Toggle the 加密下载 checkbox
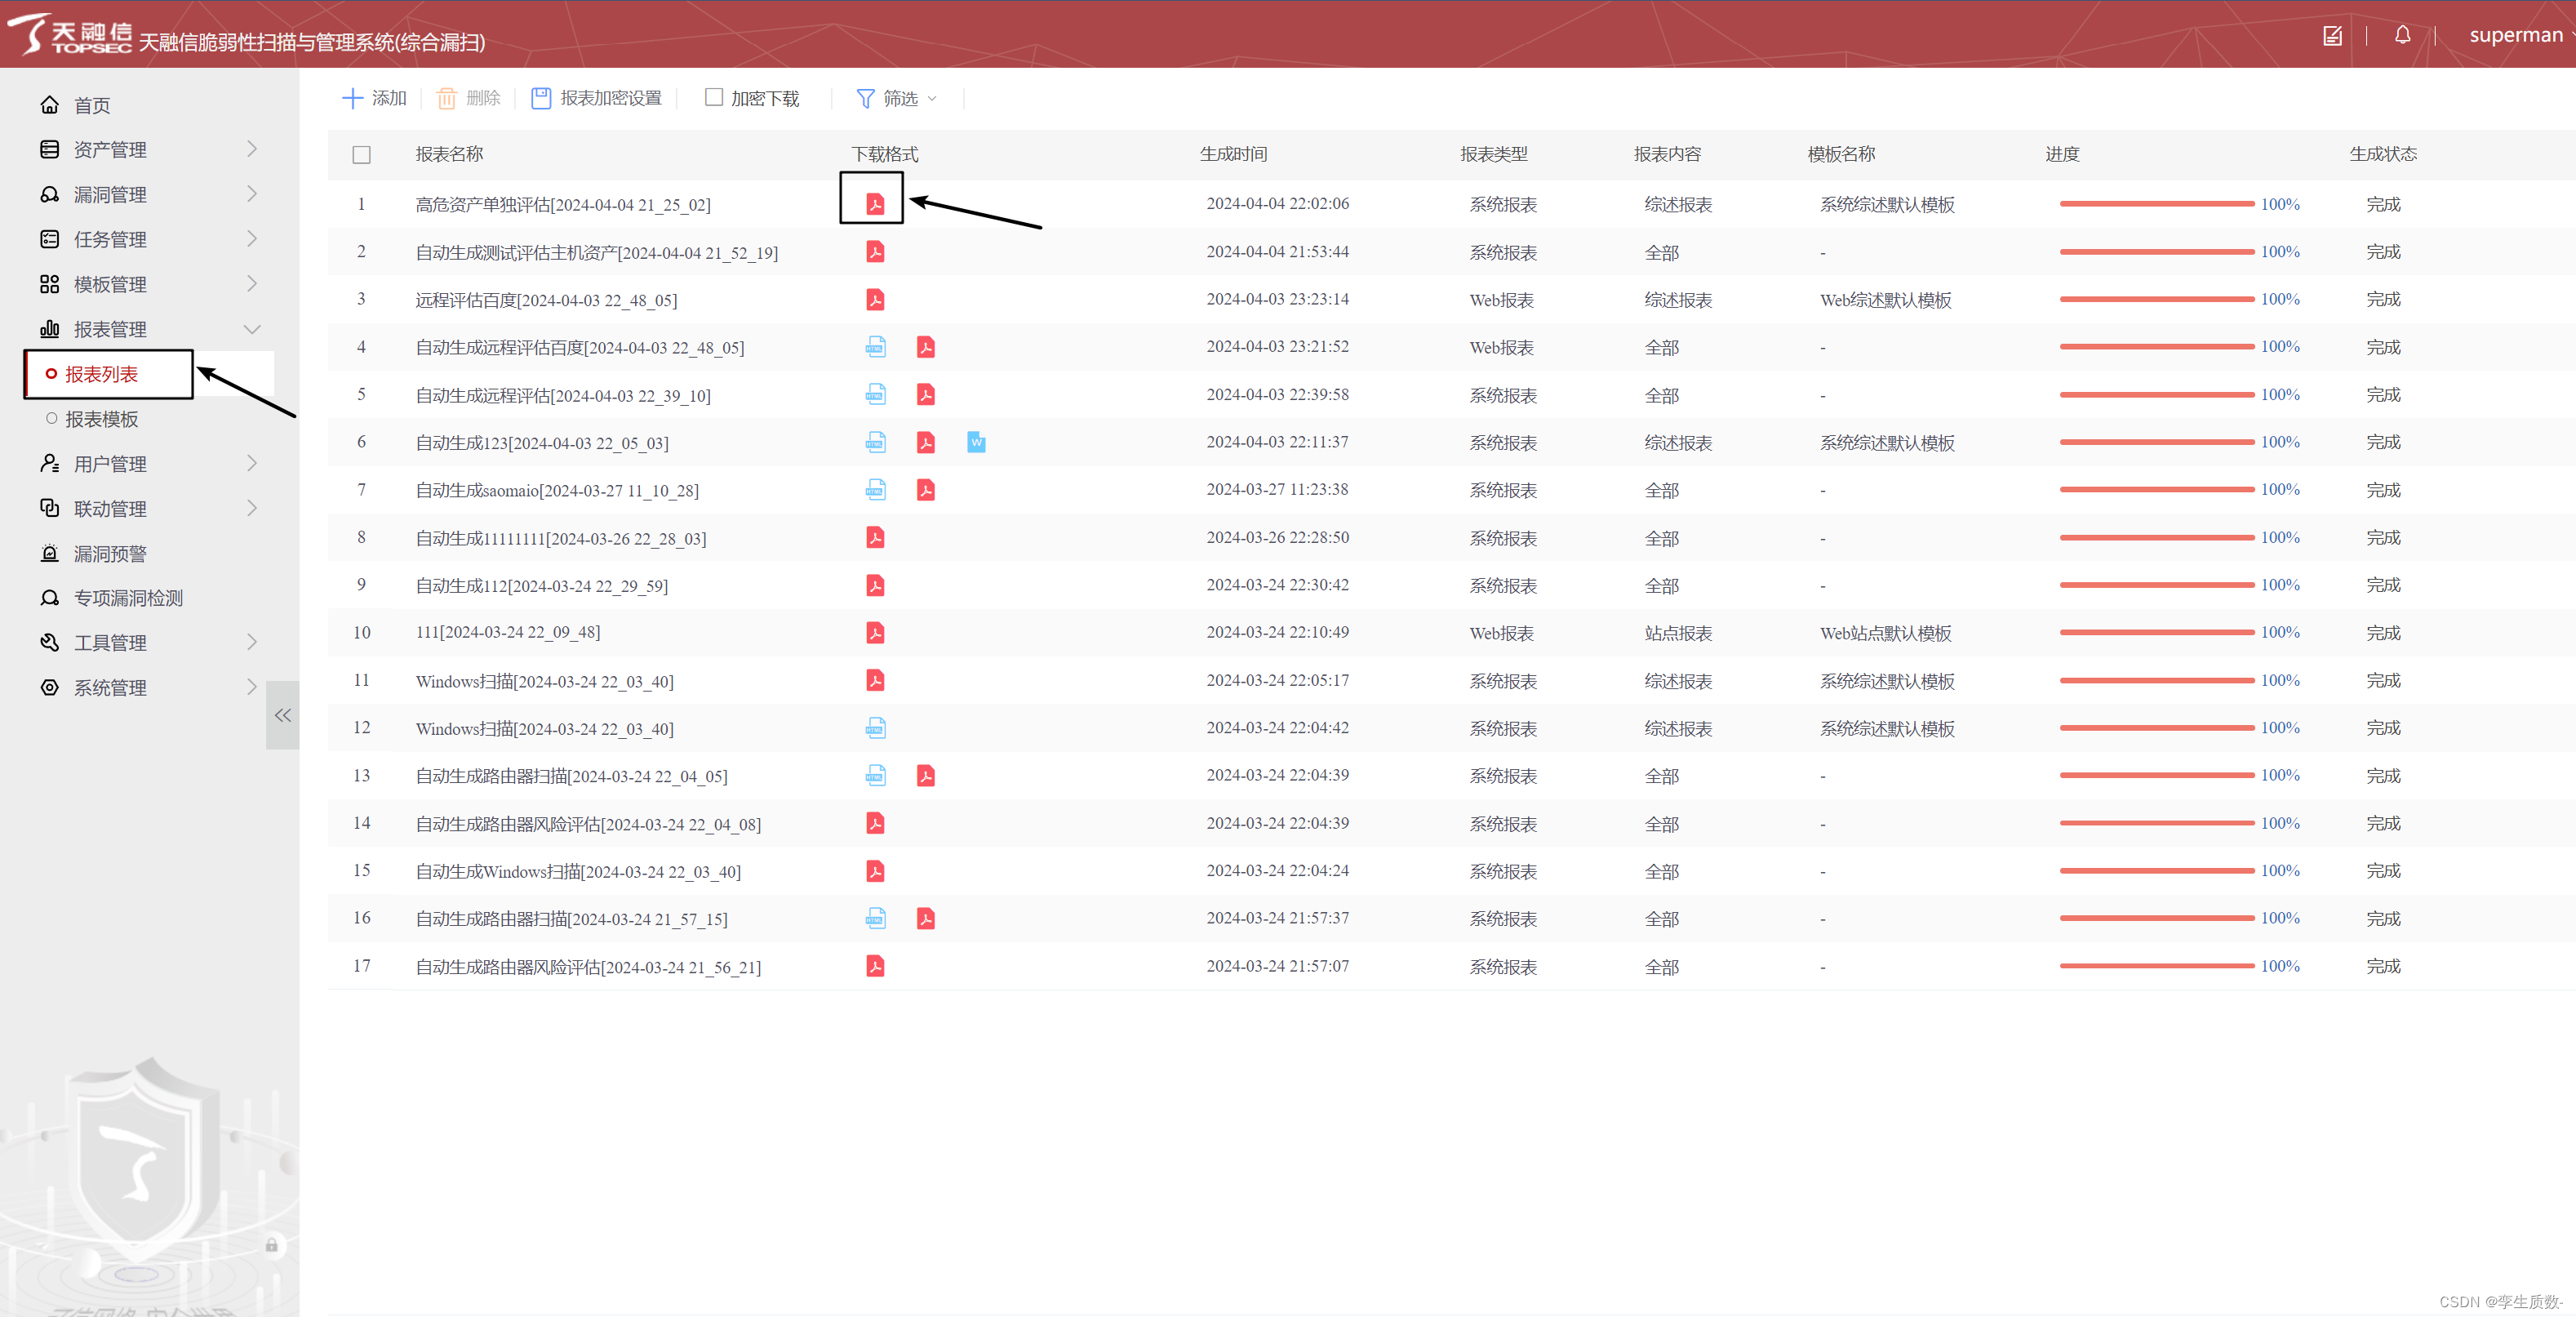 714,97
